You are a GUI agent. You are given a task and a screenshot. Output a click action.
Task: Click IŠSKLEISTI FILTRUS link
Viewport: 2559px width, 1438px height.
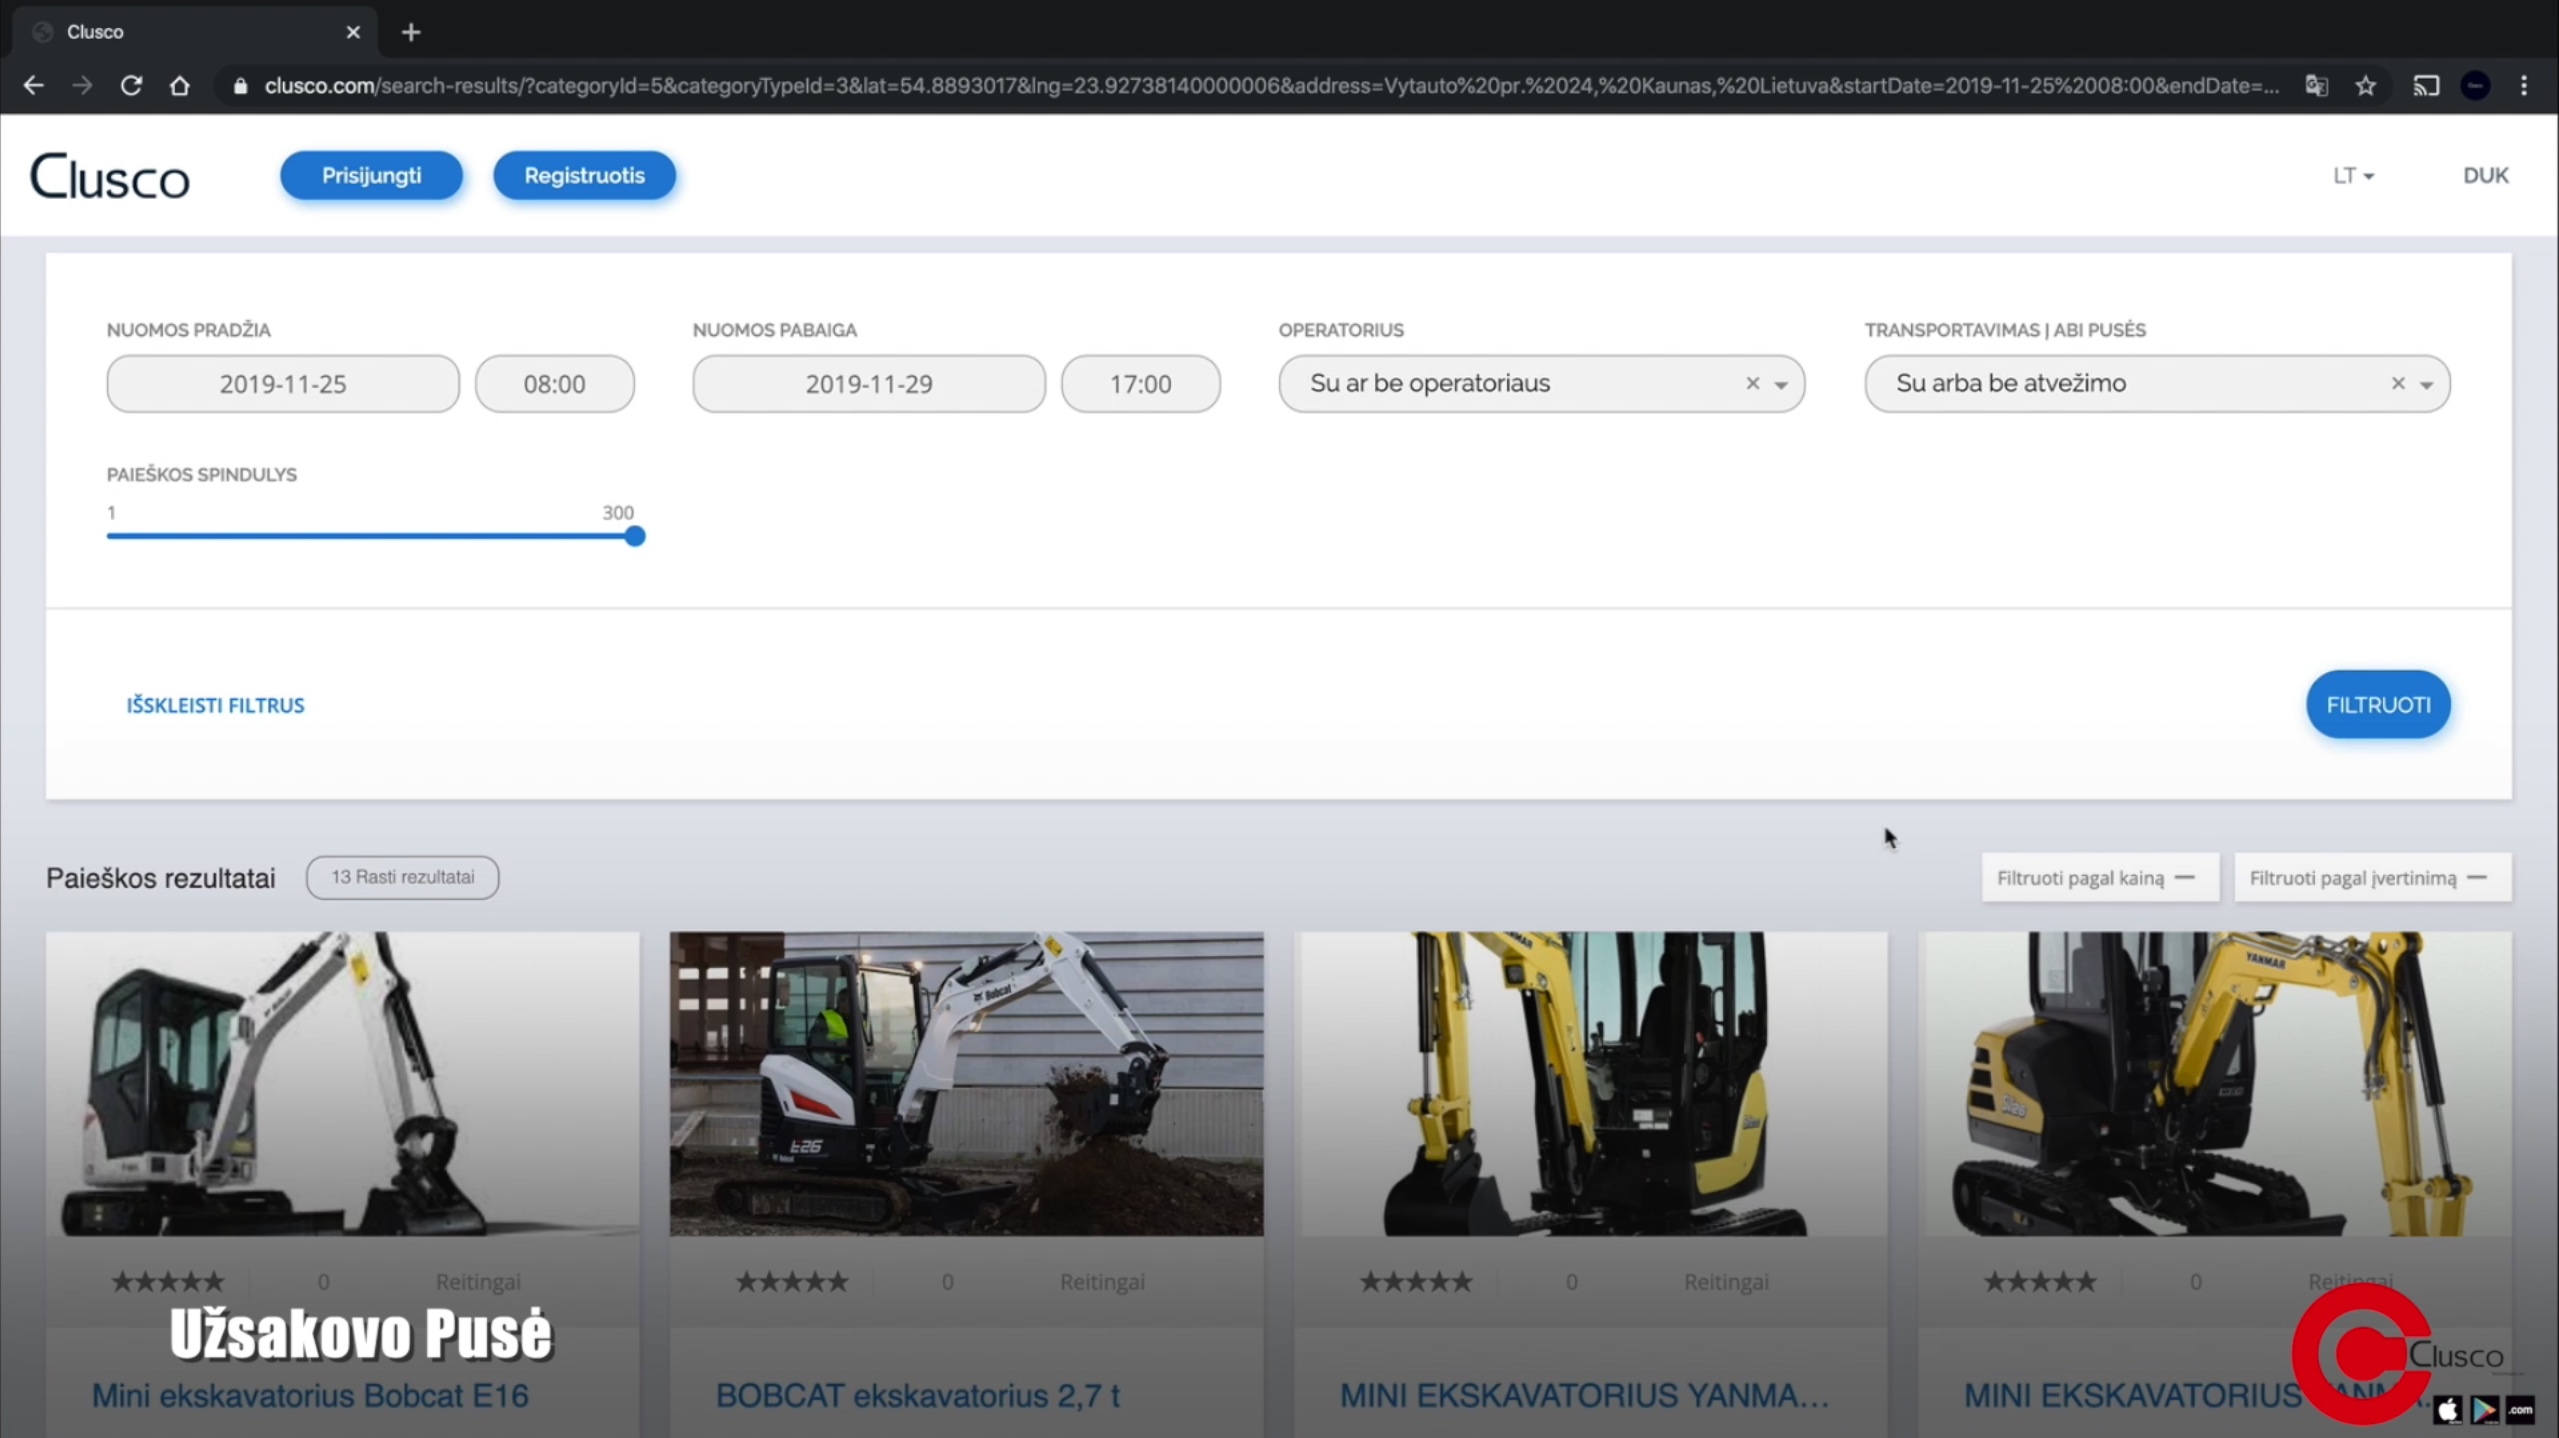(x=215, y=705)
